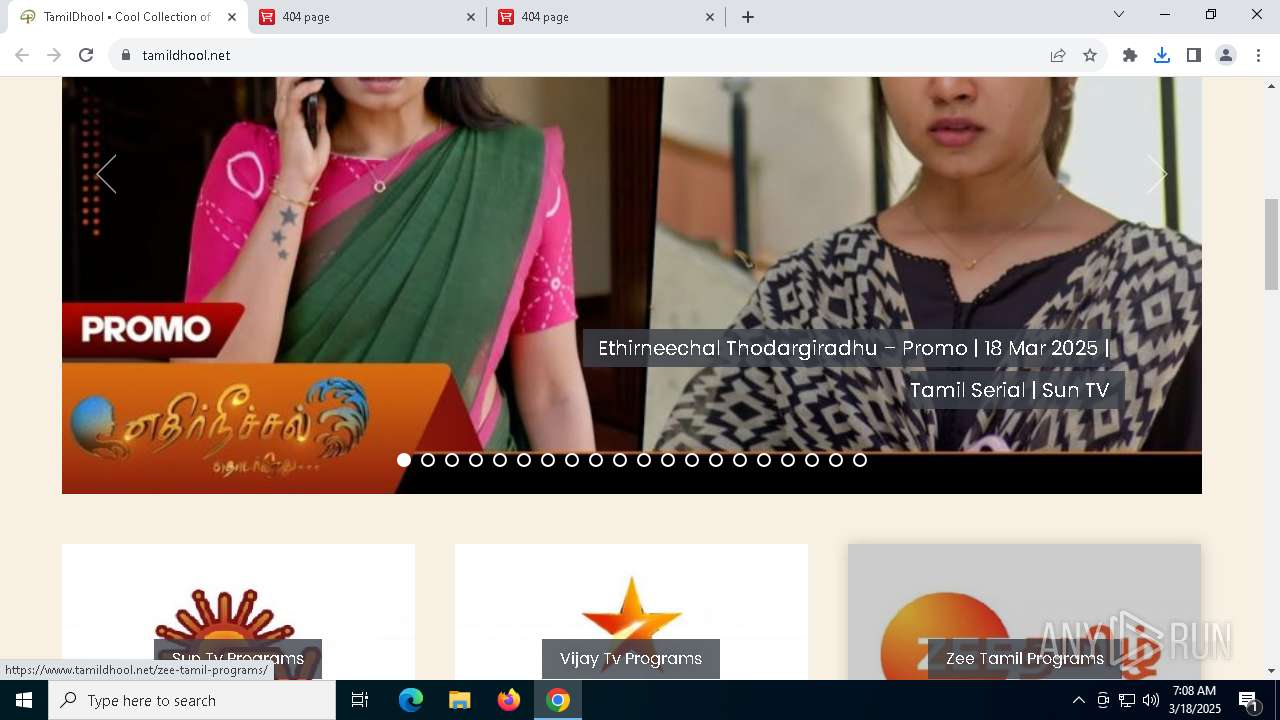Go back to previous page
This screenshot has height=720, width=1280.
(22, 55)
